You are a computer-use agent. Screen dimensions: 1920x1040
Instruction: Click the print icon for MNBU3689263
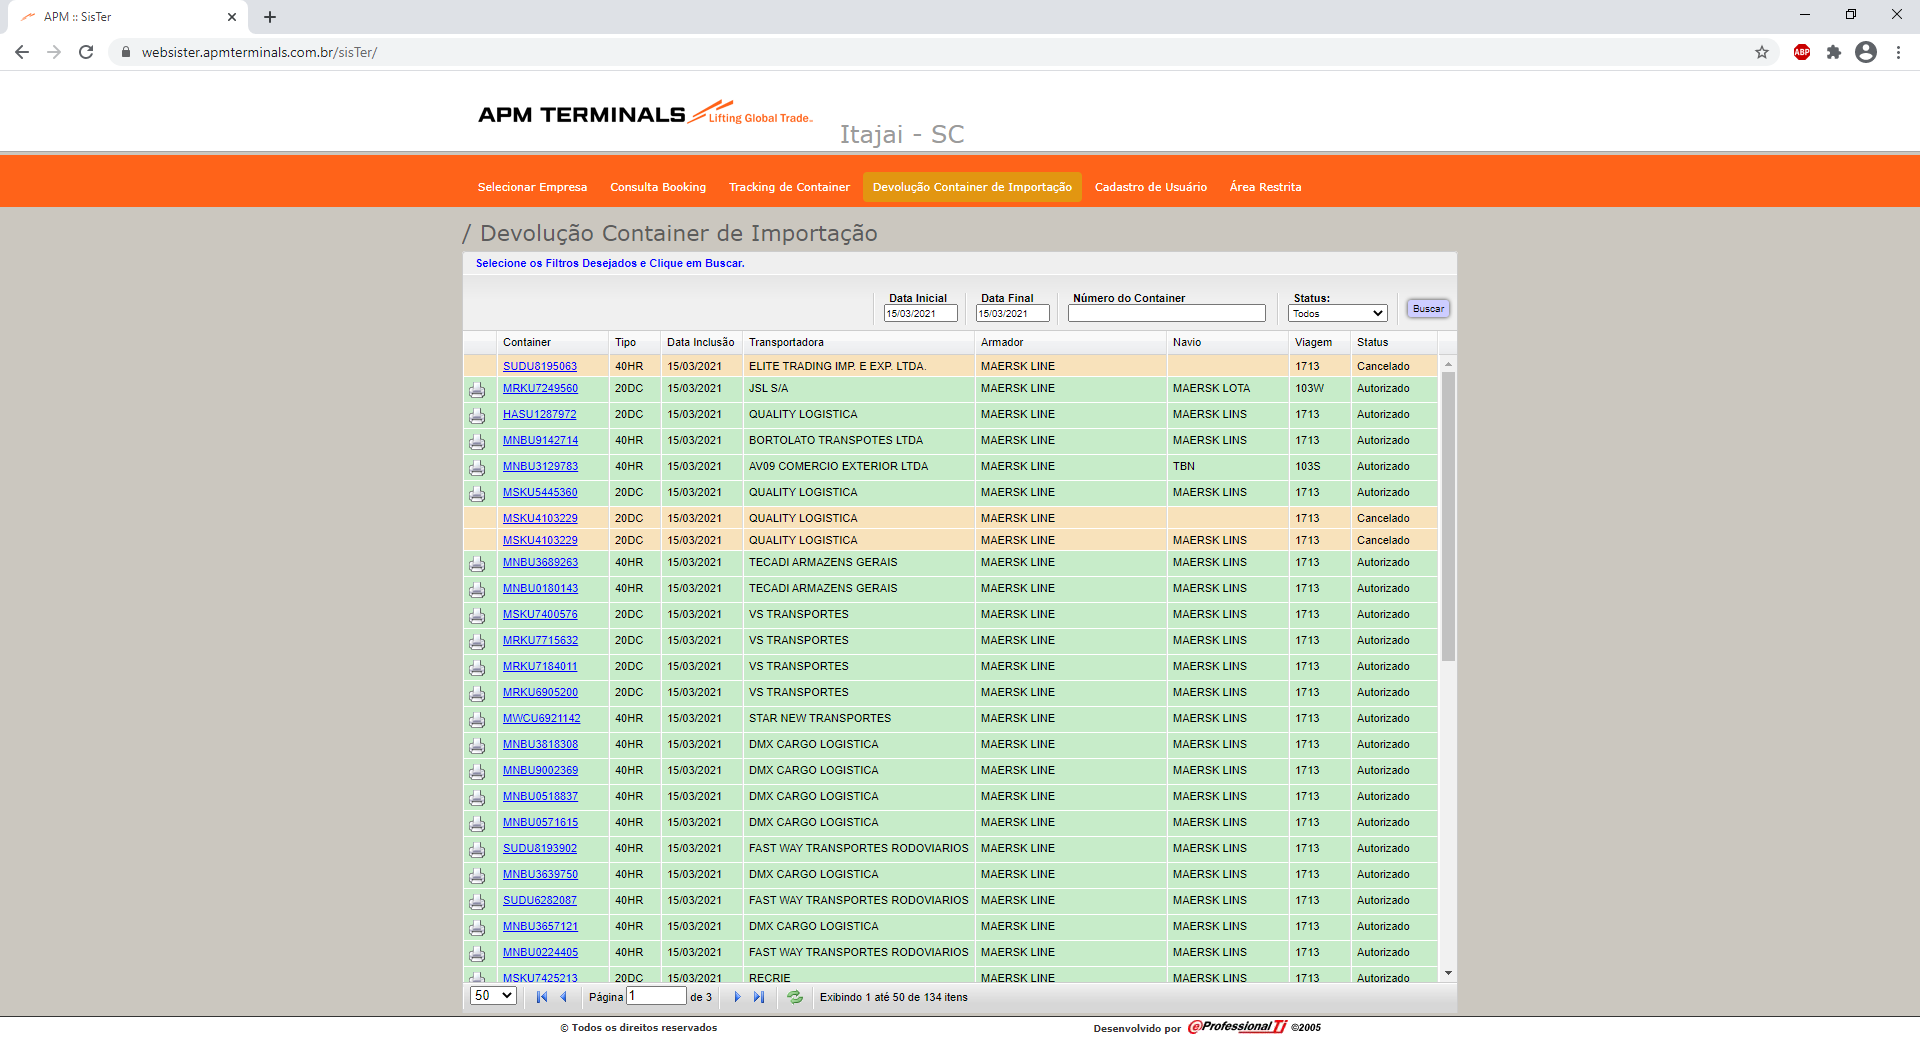[x=477, y=564]
